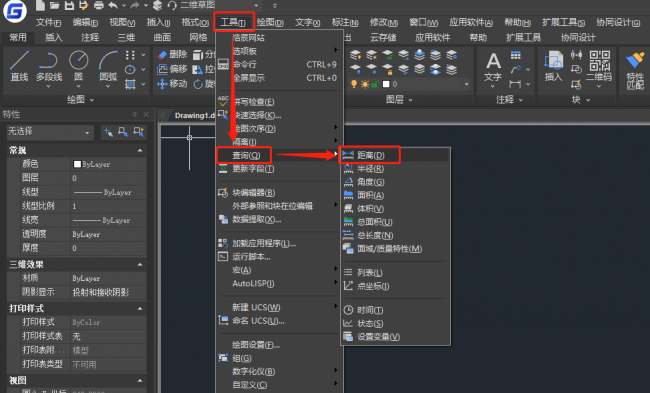
Task: Click the ByLayer 颜色 color swatch
Action: coord(77,164)
